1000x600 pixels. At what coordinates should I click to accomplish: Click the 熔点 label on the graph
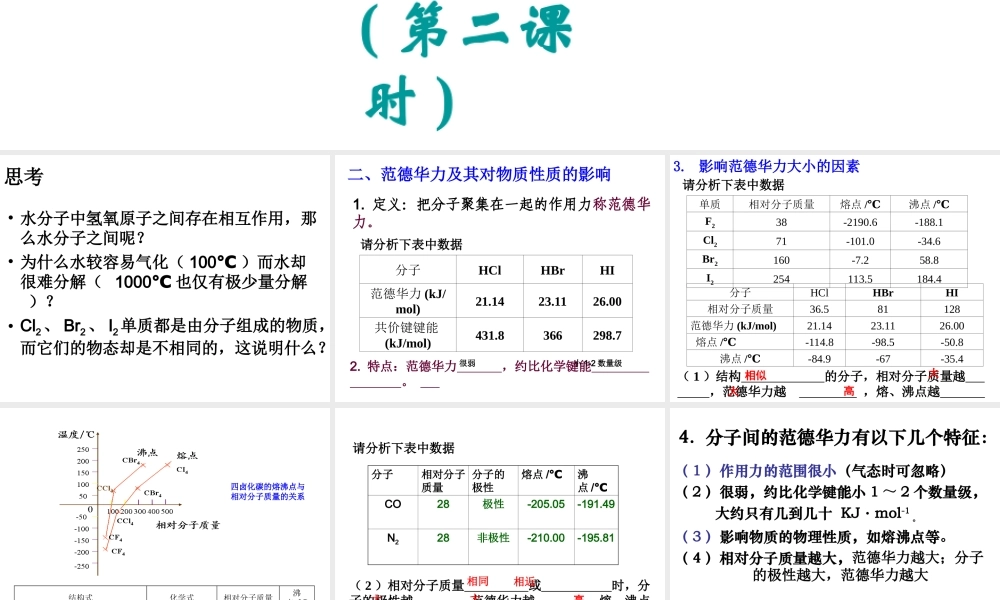coord(186,455)
